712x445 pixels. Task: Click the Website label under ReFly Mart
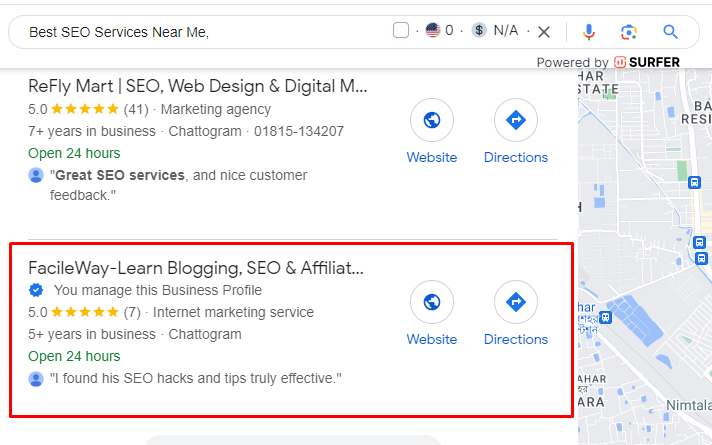432,157
